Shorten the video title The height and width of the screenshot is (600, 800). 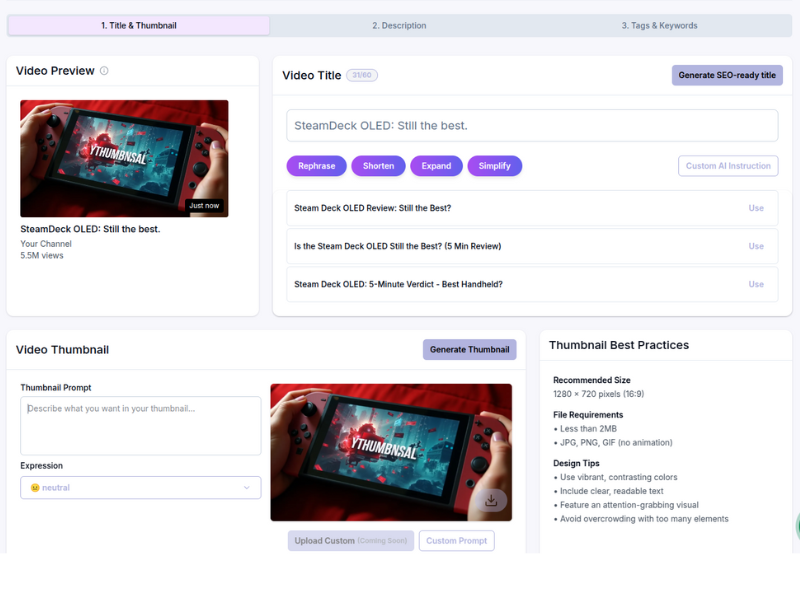(379, 166)
